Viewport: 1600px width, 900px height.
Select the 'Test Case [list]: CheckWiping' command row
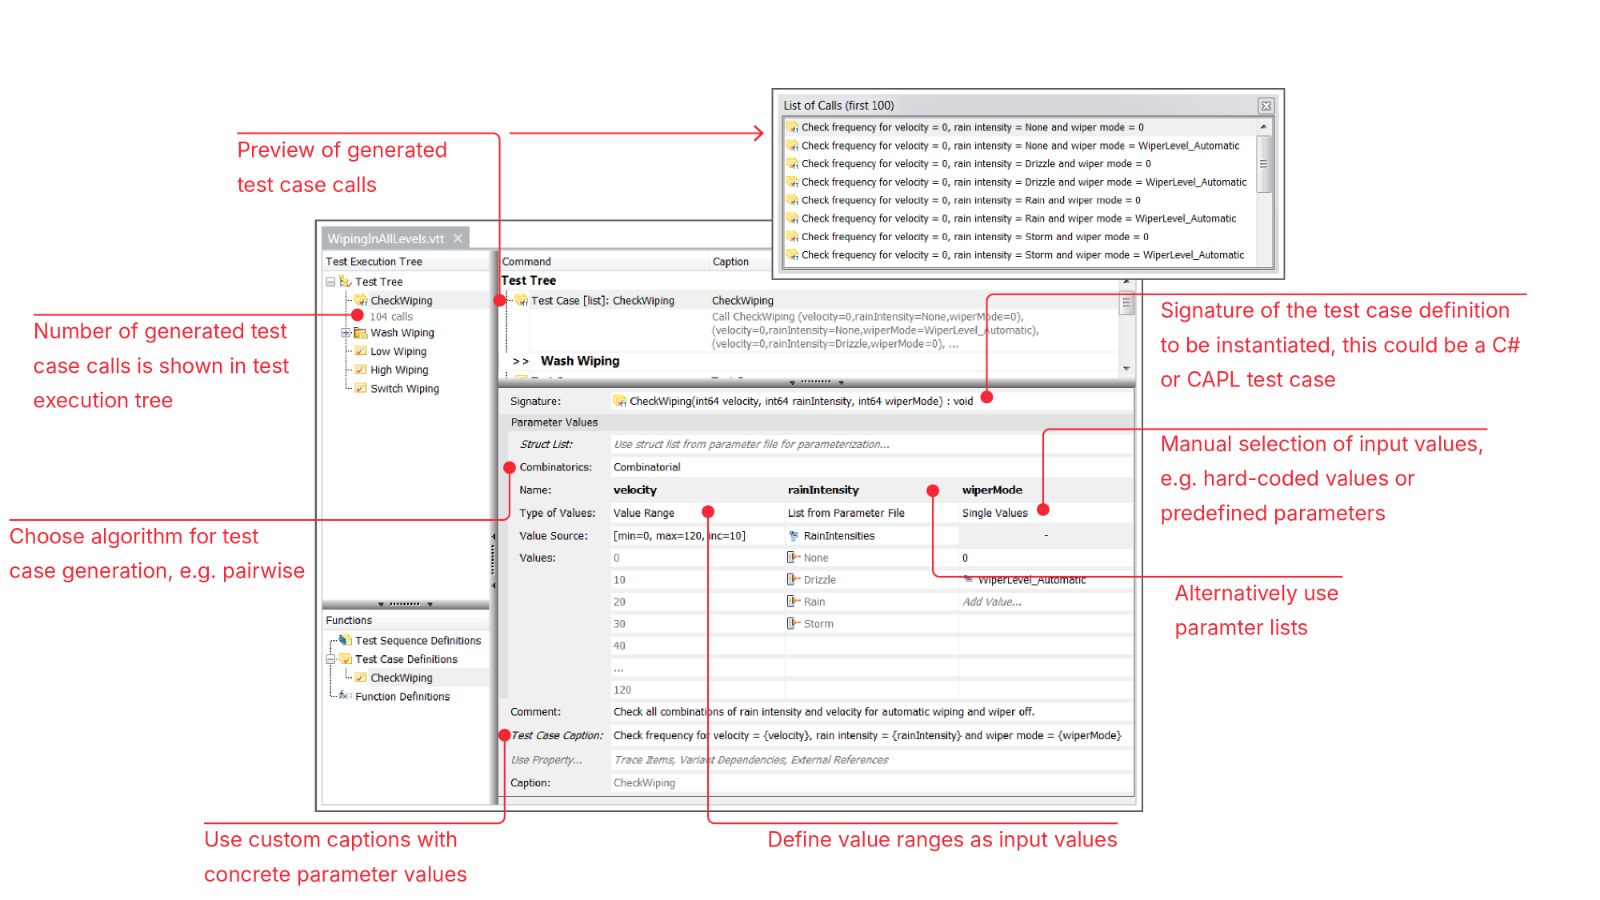click(602, 300)
